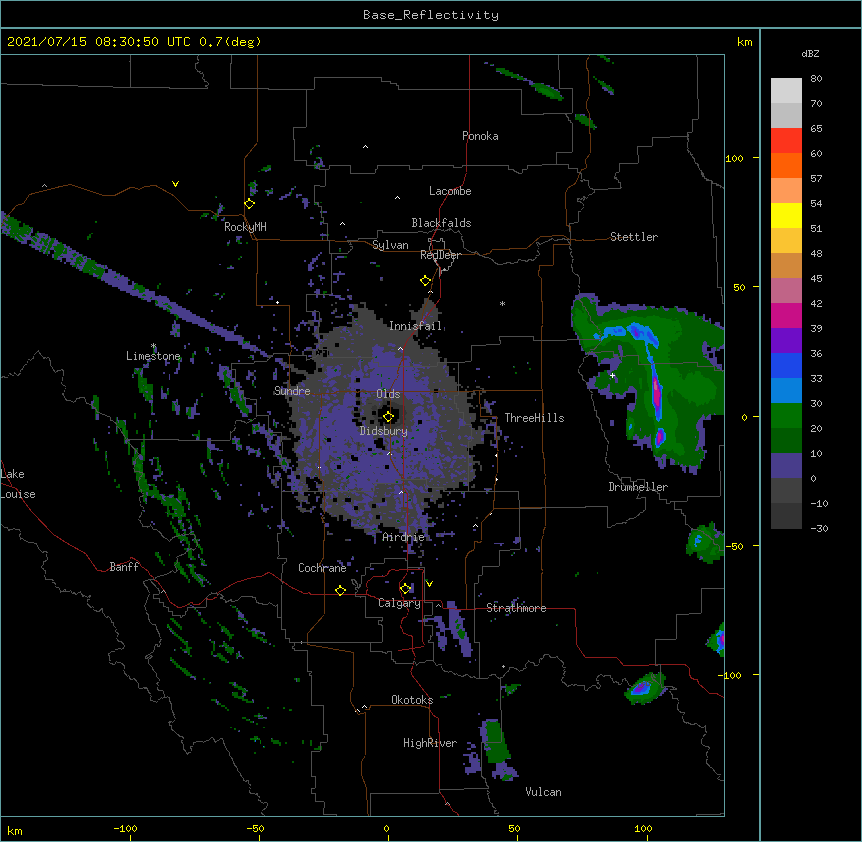Click the white asterisk above the Limestone label
The image size is (862, 842).
153,346
